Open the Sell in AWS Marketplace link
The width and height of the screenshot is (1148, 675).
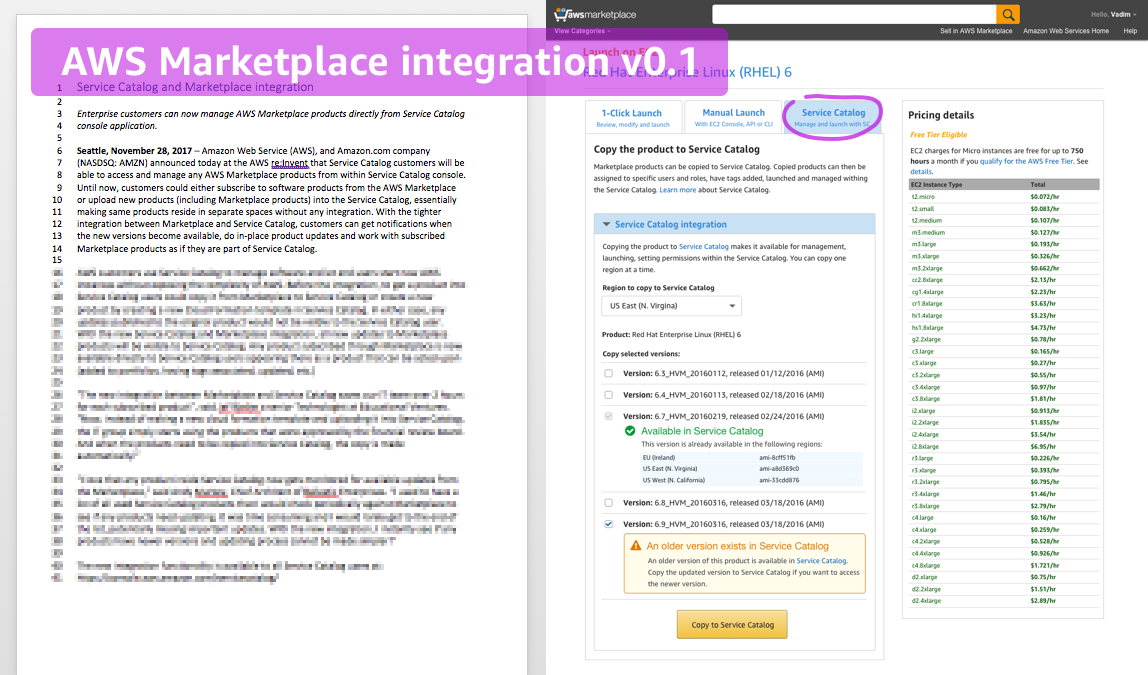coord(976,31)
